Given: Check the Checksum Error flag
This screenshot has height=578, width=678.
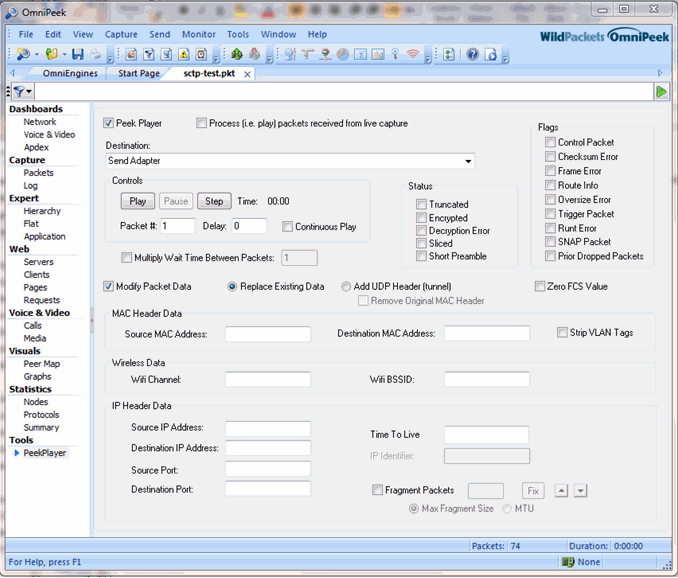Looking at the screenshot, I should (550, 156).
